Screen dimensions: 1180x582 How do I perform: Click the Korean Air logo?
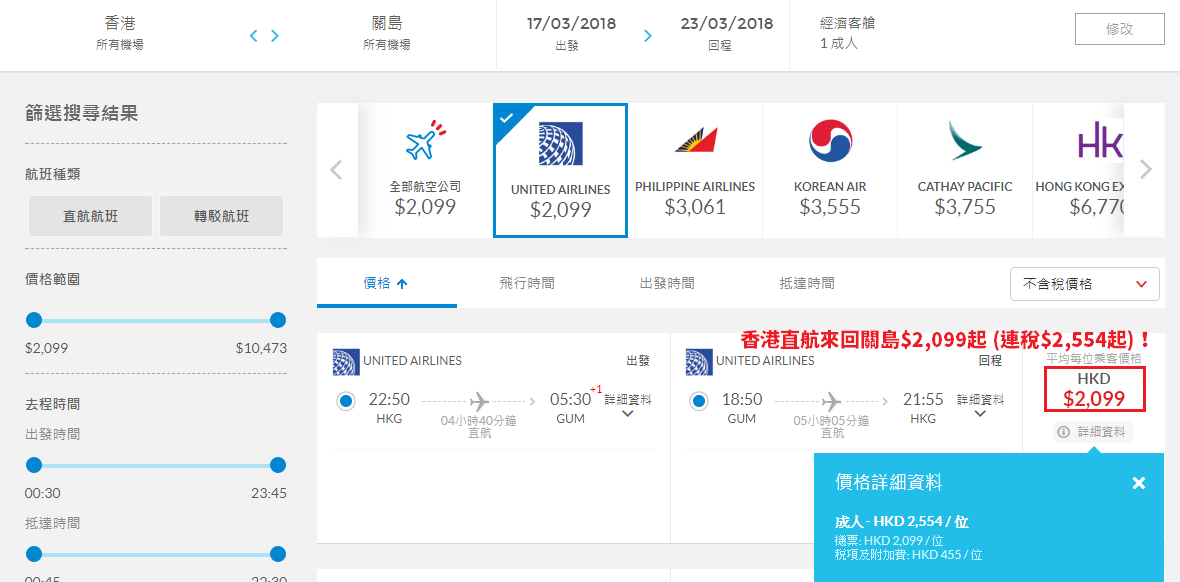pos(830,141)
